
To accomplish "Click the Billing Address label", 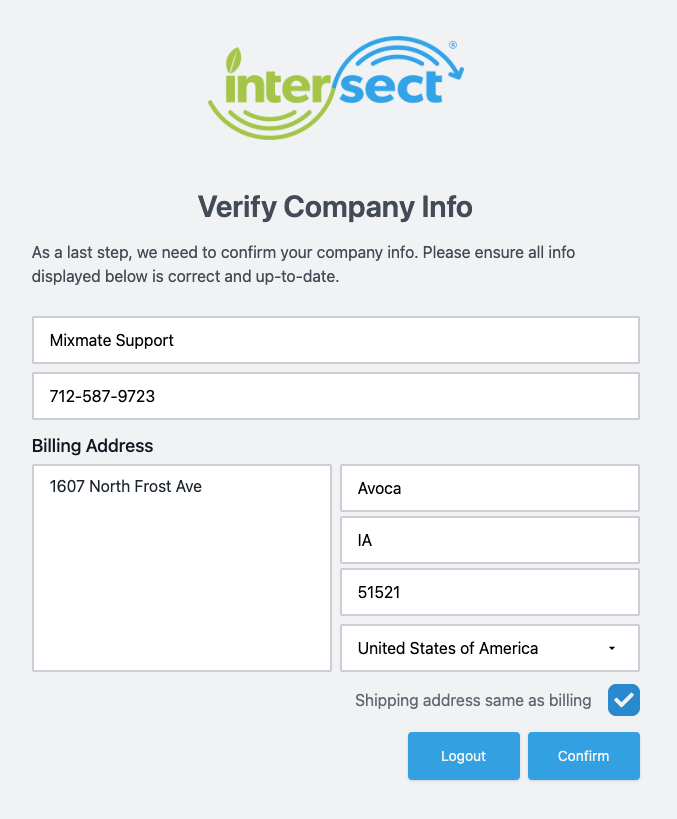I will (x=93, y=445).
